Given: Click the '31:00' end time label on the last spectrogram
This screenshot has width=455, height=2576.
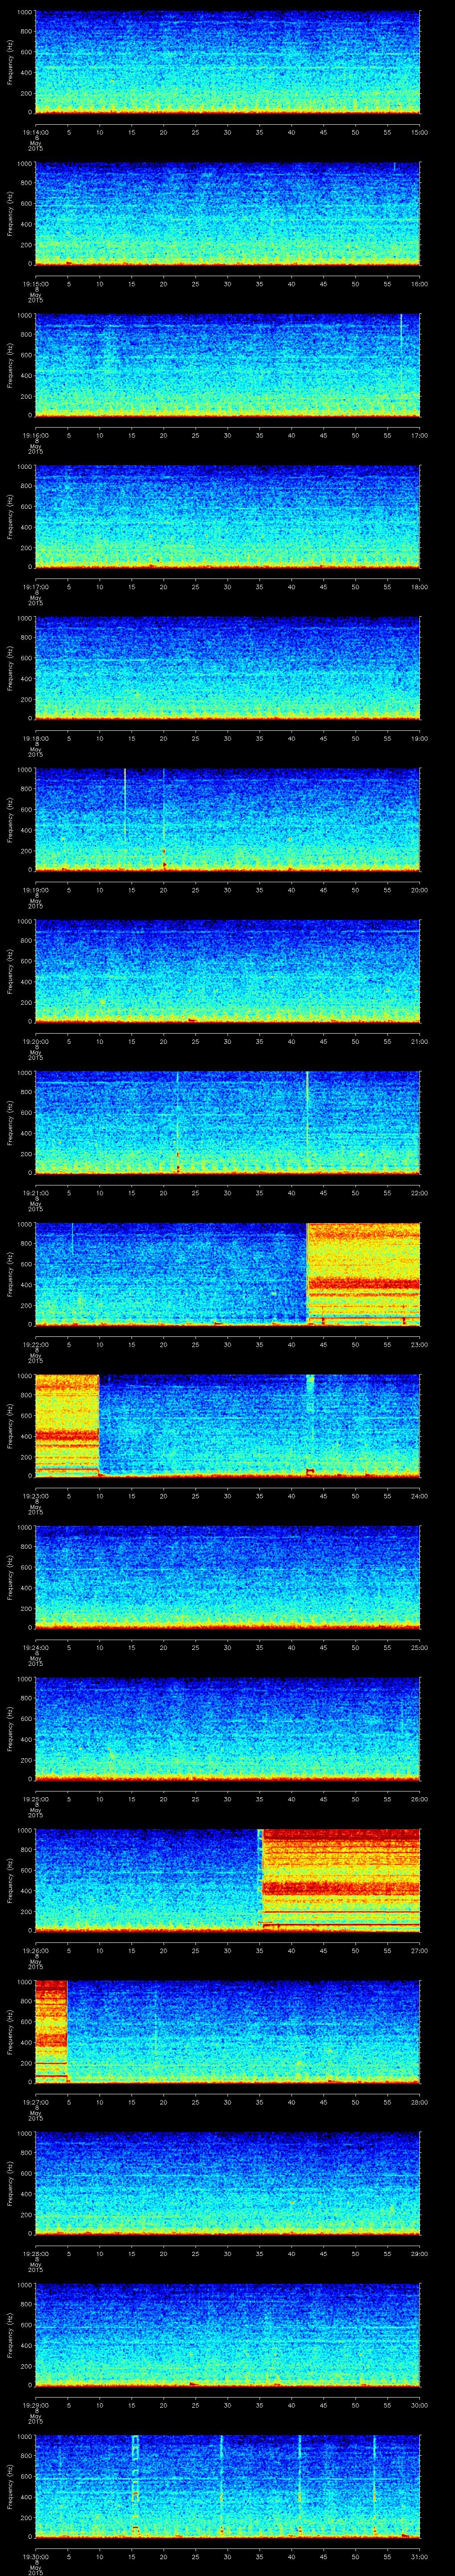Looking at the screenshot, I should (x=419, y=2556).
